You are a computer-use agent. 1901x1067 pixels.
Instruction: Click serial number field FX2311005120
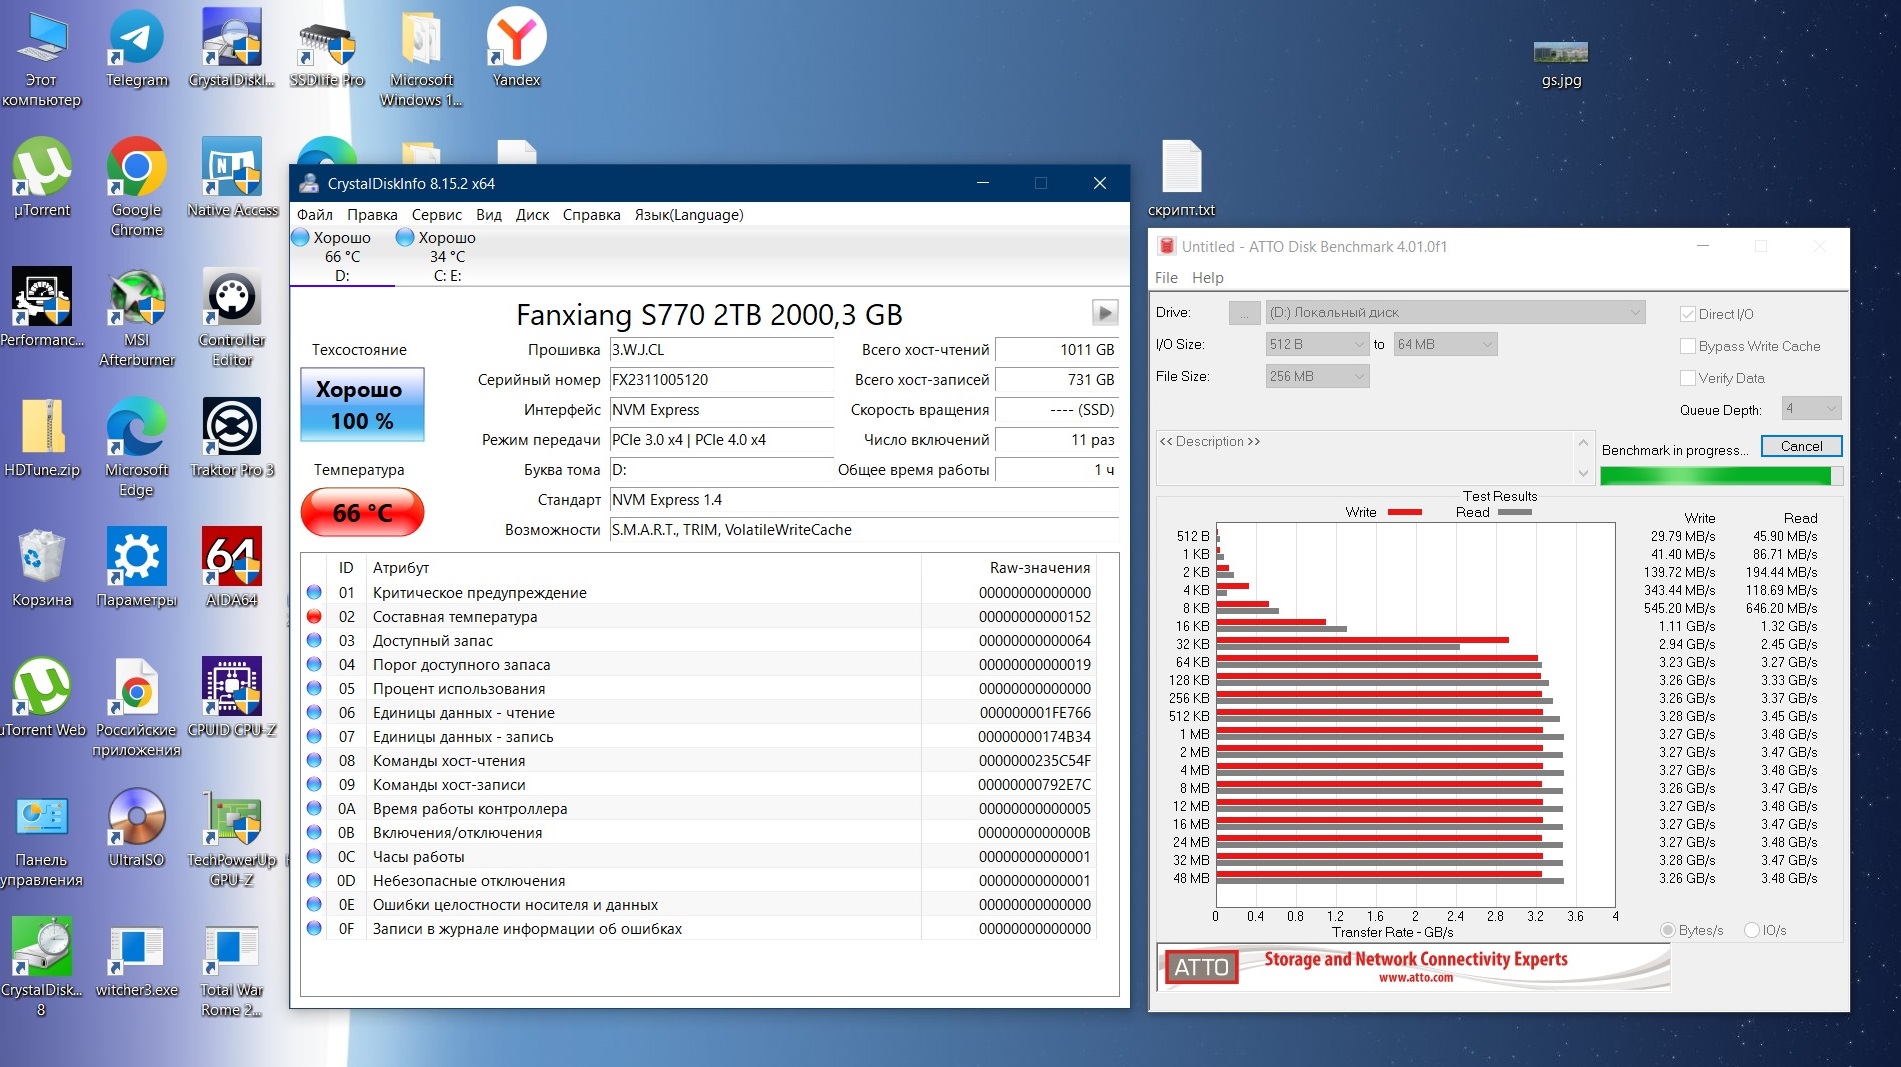click(x=721, y=380)
